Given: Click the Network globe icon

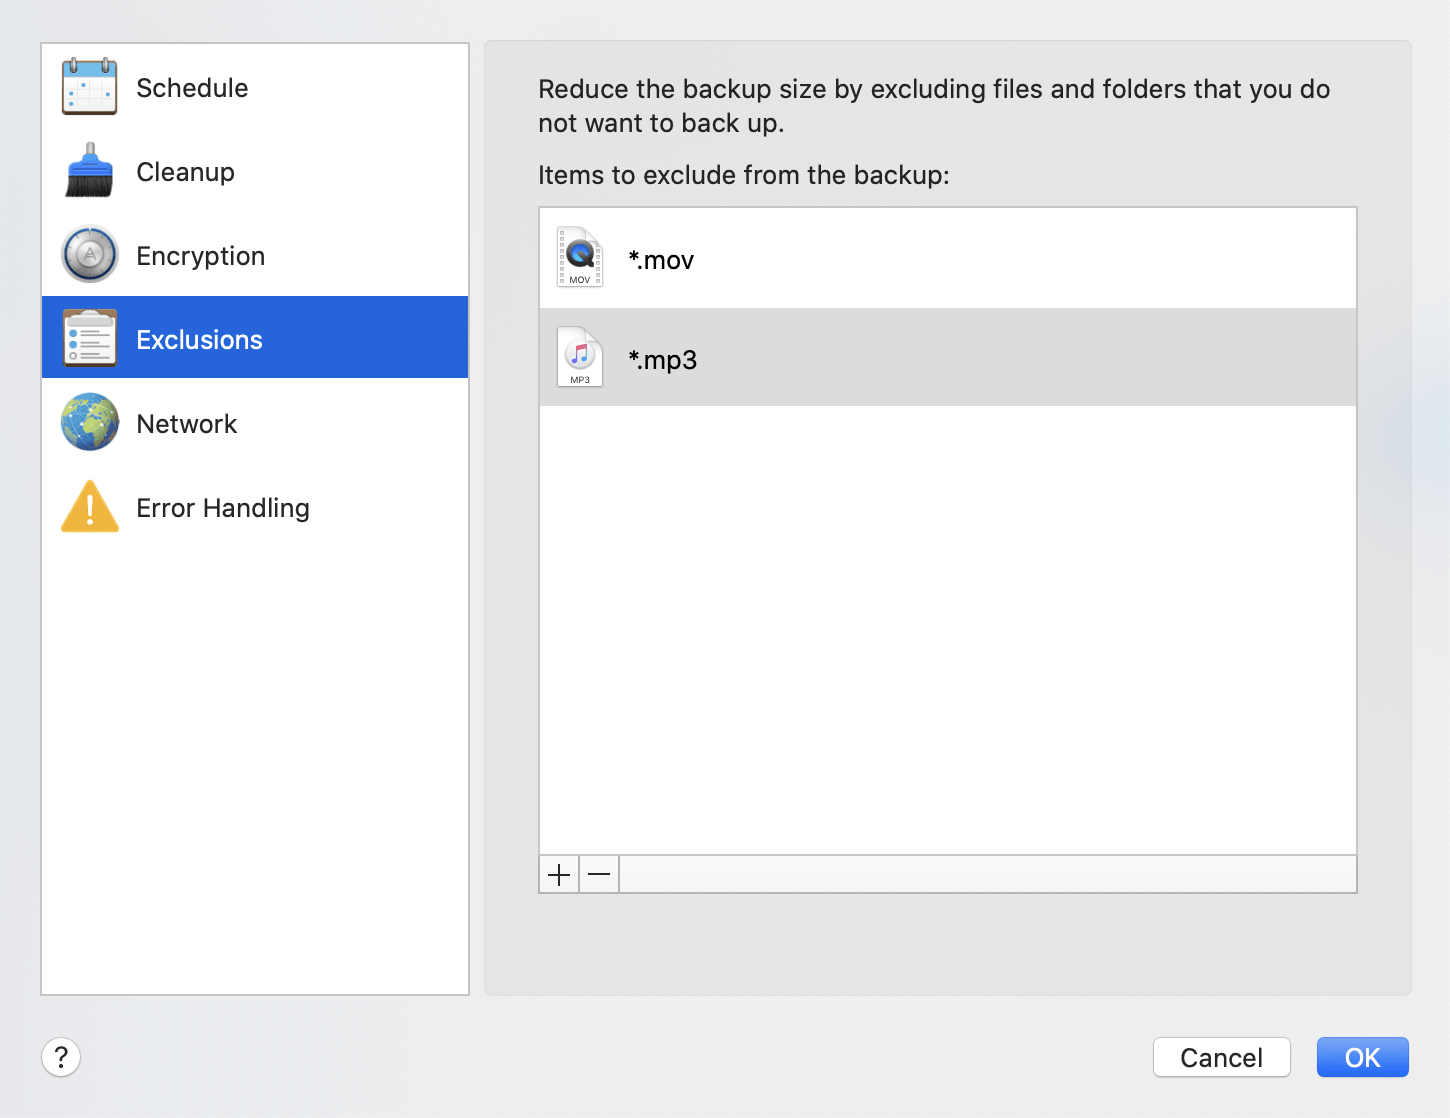Looking at the screenshot, I should point(89,423).
